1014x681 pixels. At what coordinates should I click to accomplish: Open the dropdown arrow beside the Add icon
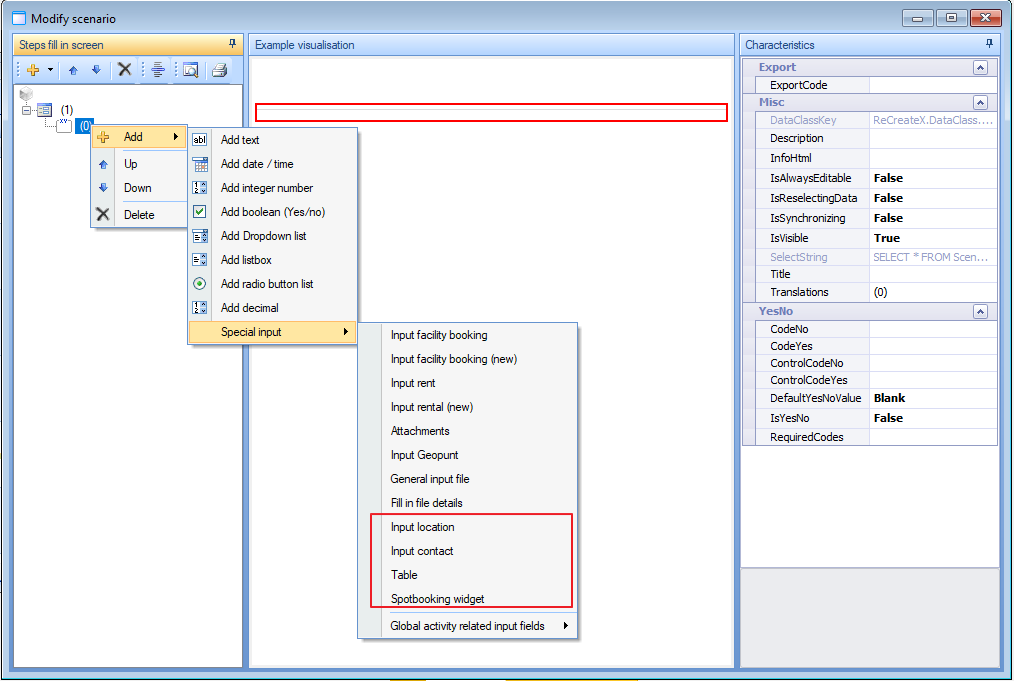pos(50,70)
